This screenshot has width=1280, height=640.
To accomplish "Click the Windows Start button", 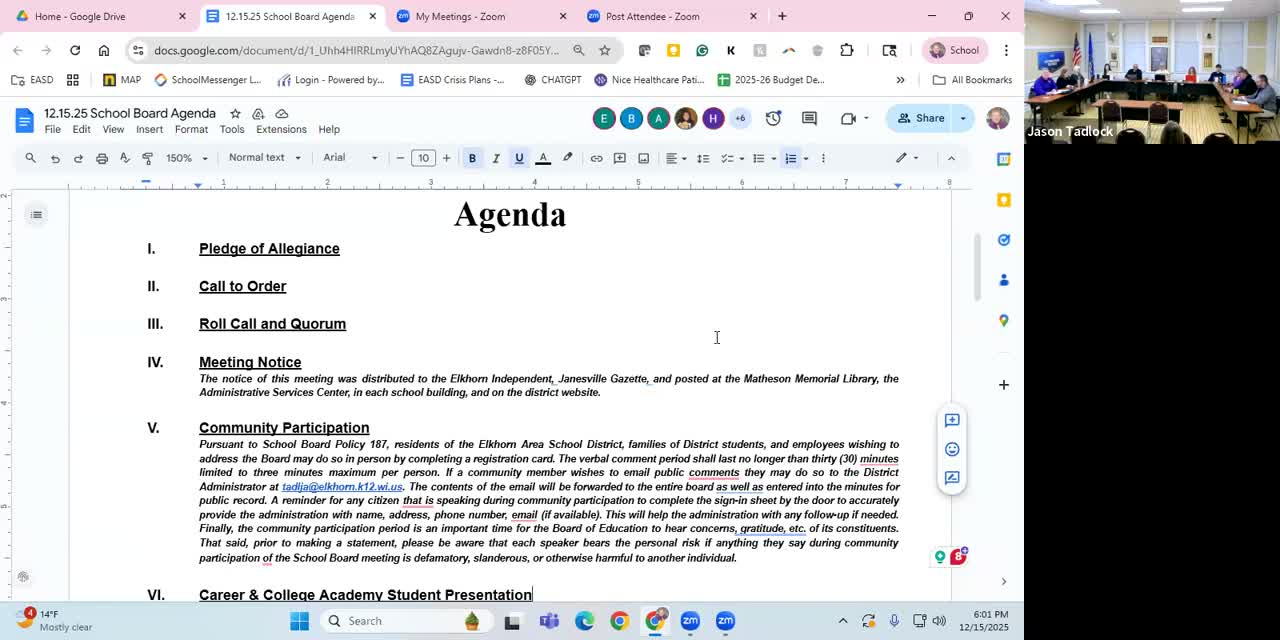I will (x=299, y=621).
